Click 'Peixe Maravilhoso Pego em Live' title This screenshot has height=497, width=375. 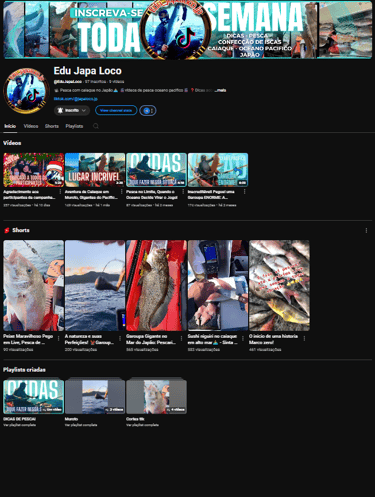coord(28,339)
